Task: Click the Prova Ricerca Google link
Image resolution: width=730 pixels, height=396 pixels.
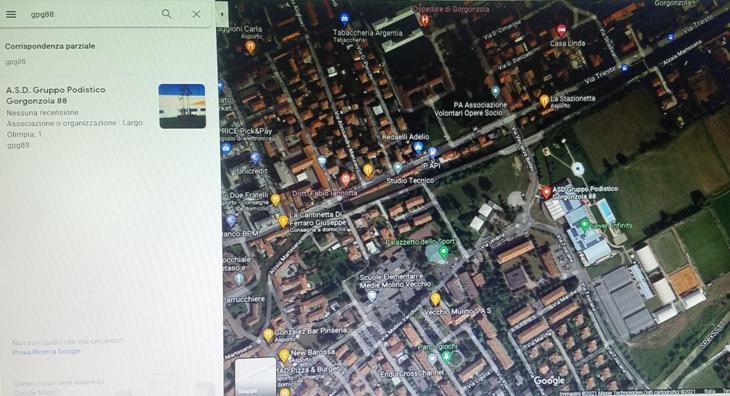Action: click(x=46, y=351)
